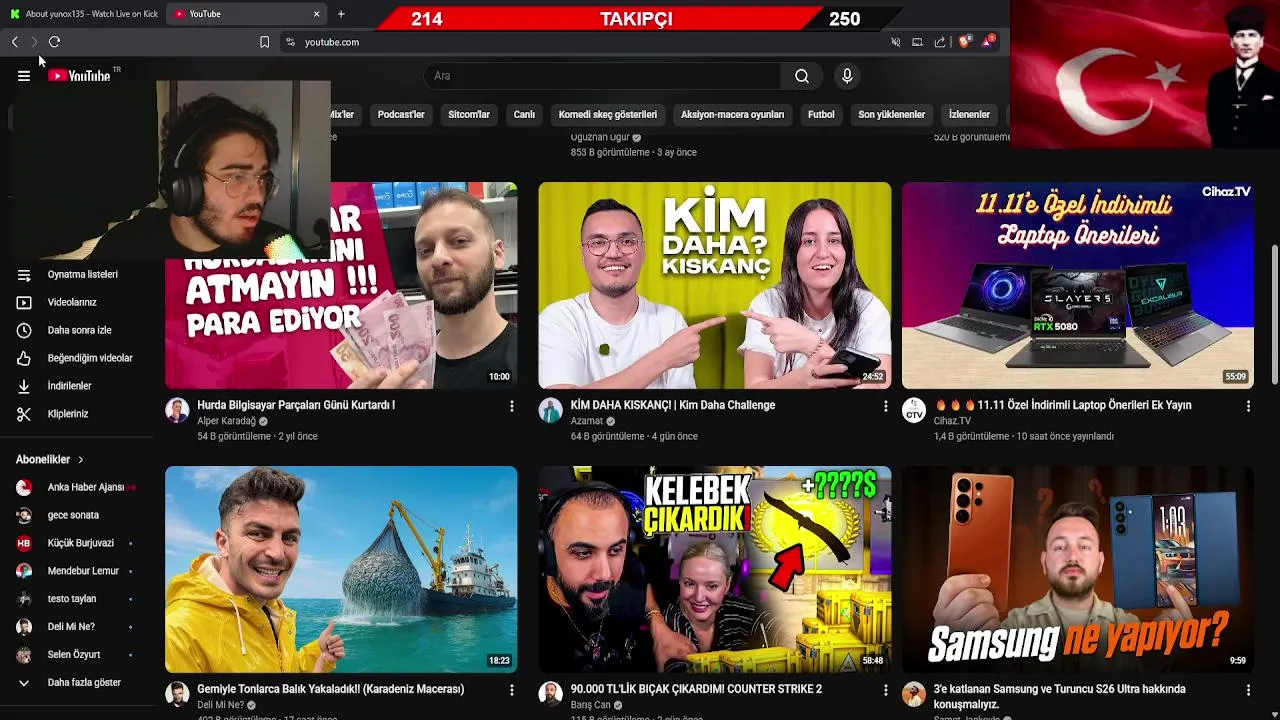Screen dimensions: 1280x720
Task: Open the Brave Shields lion icon
Action: pos(964,42)
